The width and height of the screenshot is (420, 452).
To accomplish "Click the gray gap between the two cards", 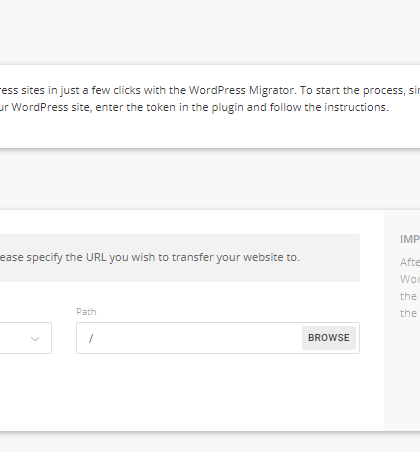I will click(210, 179).
